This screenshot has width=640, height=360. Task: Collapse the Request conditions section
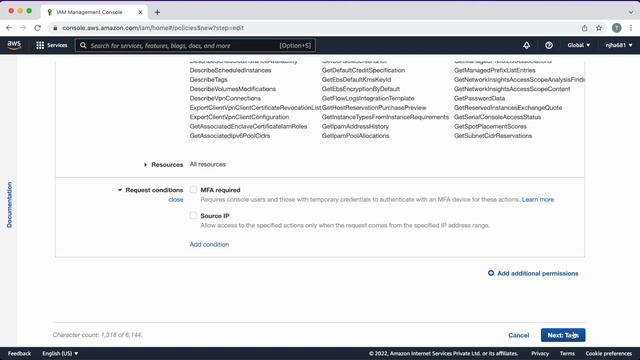point(120,190)
